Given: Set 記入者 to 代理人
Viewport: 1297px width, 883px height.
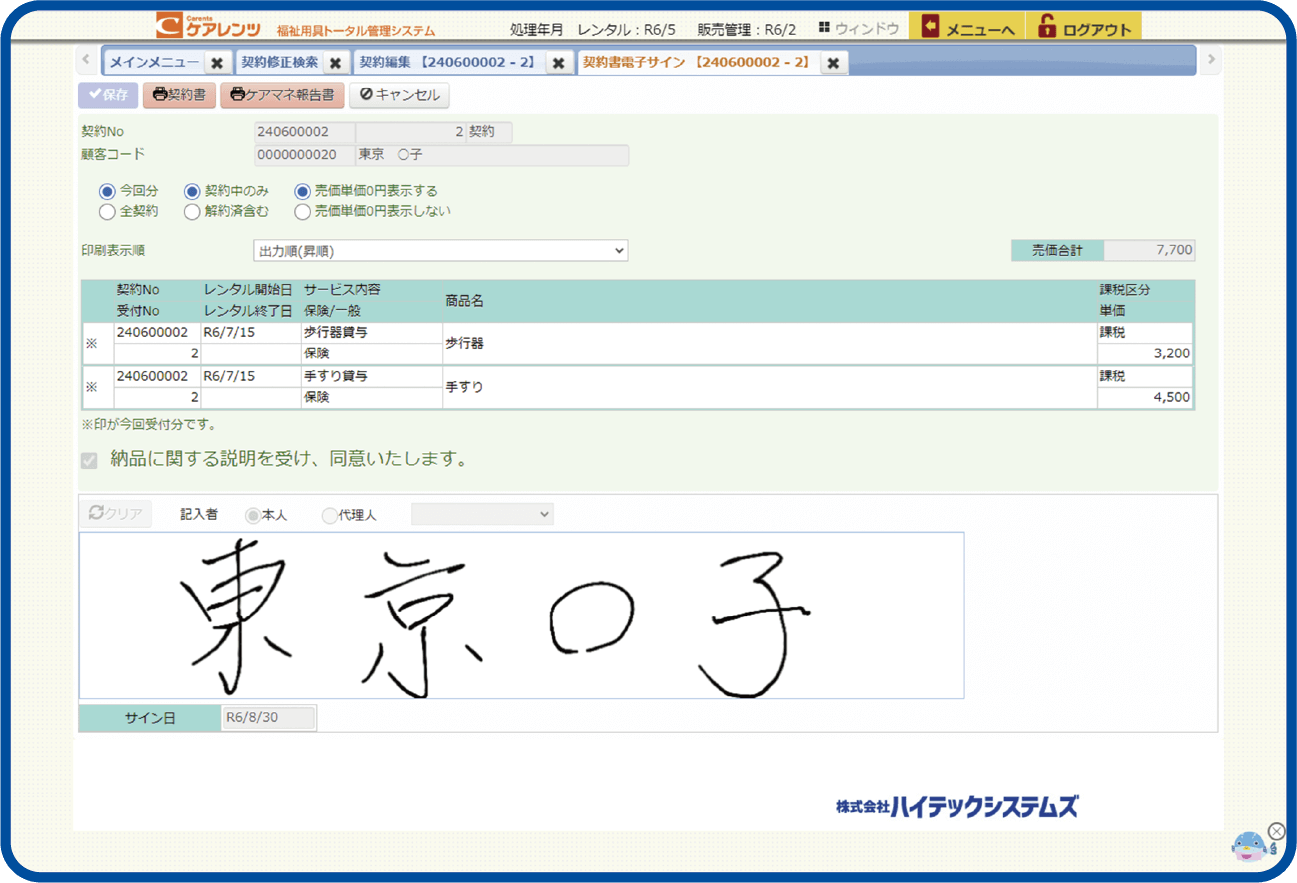Looking at the screenshot, I should point(330,515).
